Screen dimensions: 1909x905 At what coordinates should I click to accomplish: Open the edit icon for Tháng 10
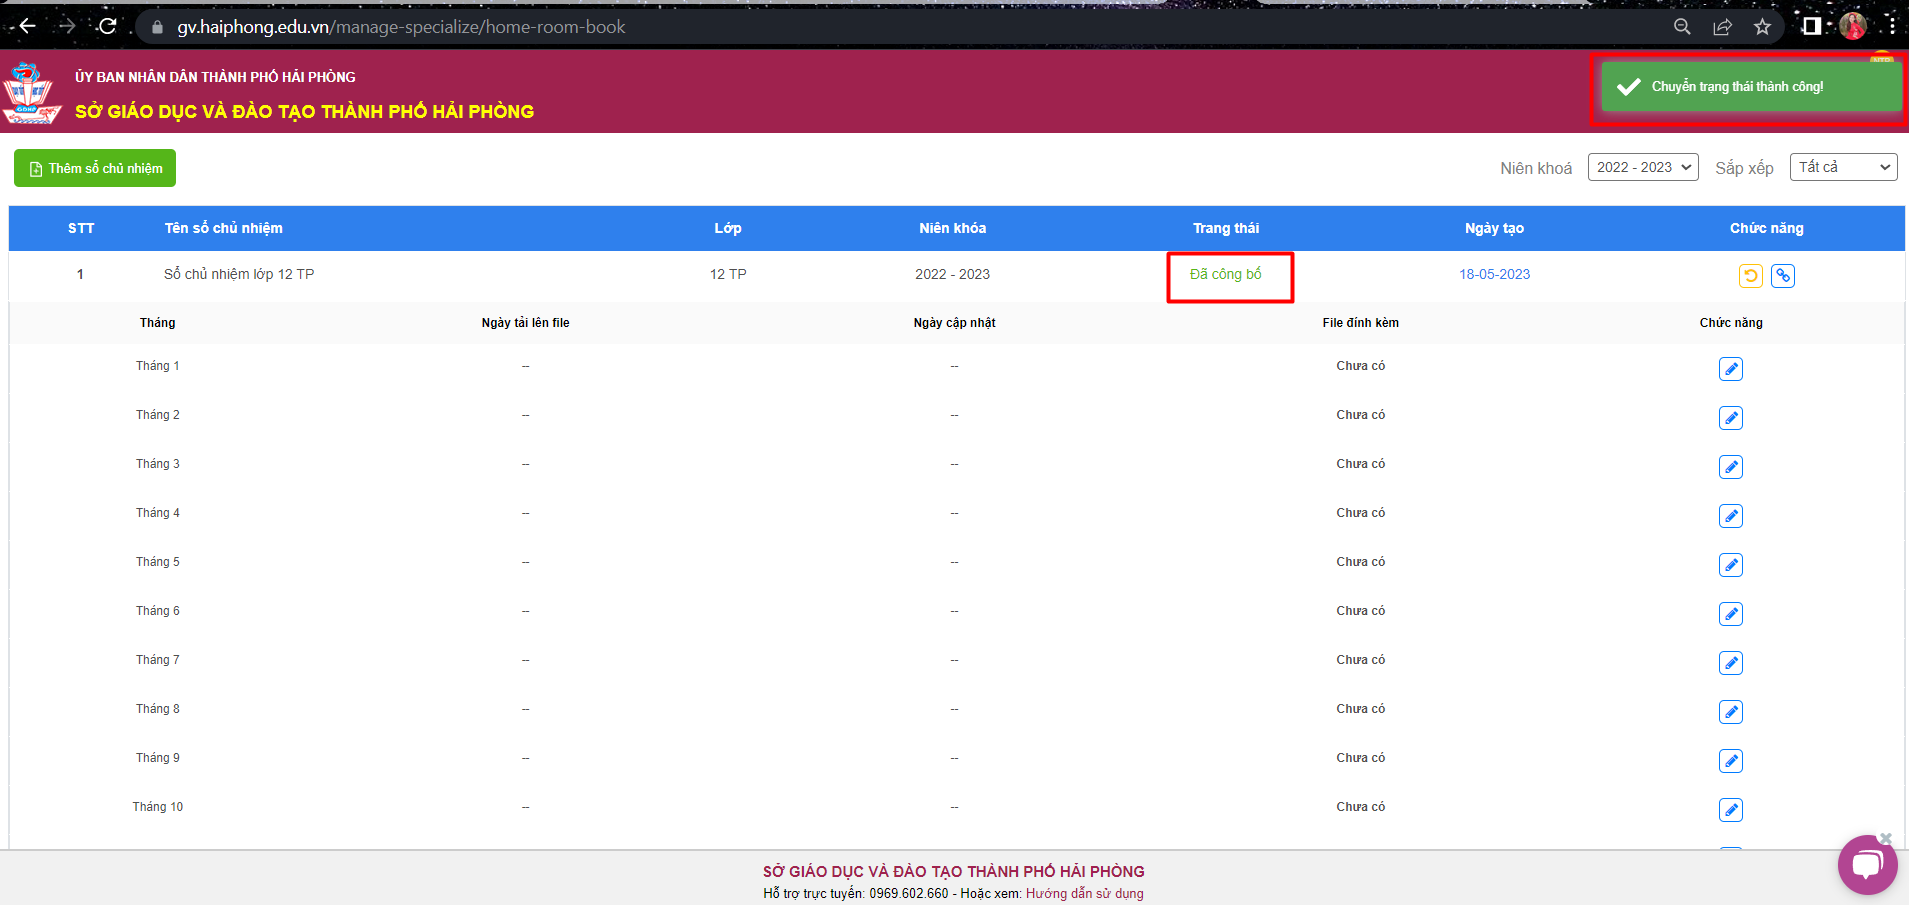coord(1730,810)
